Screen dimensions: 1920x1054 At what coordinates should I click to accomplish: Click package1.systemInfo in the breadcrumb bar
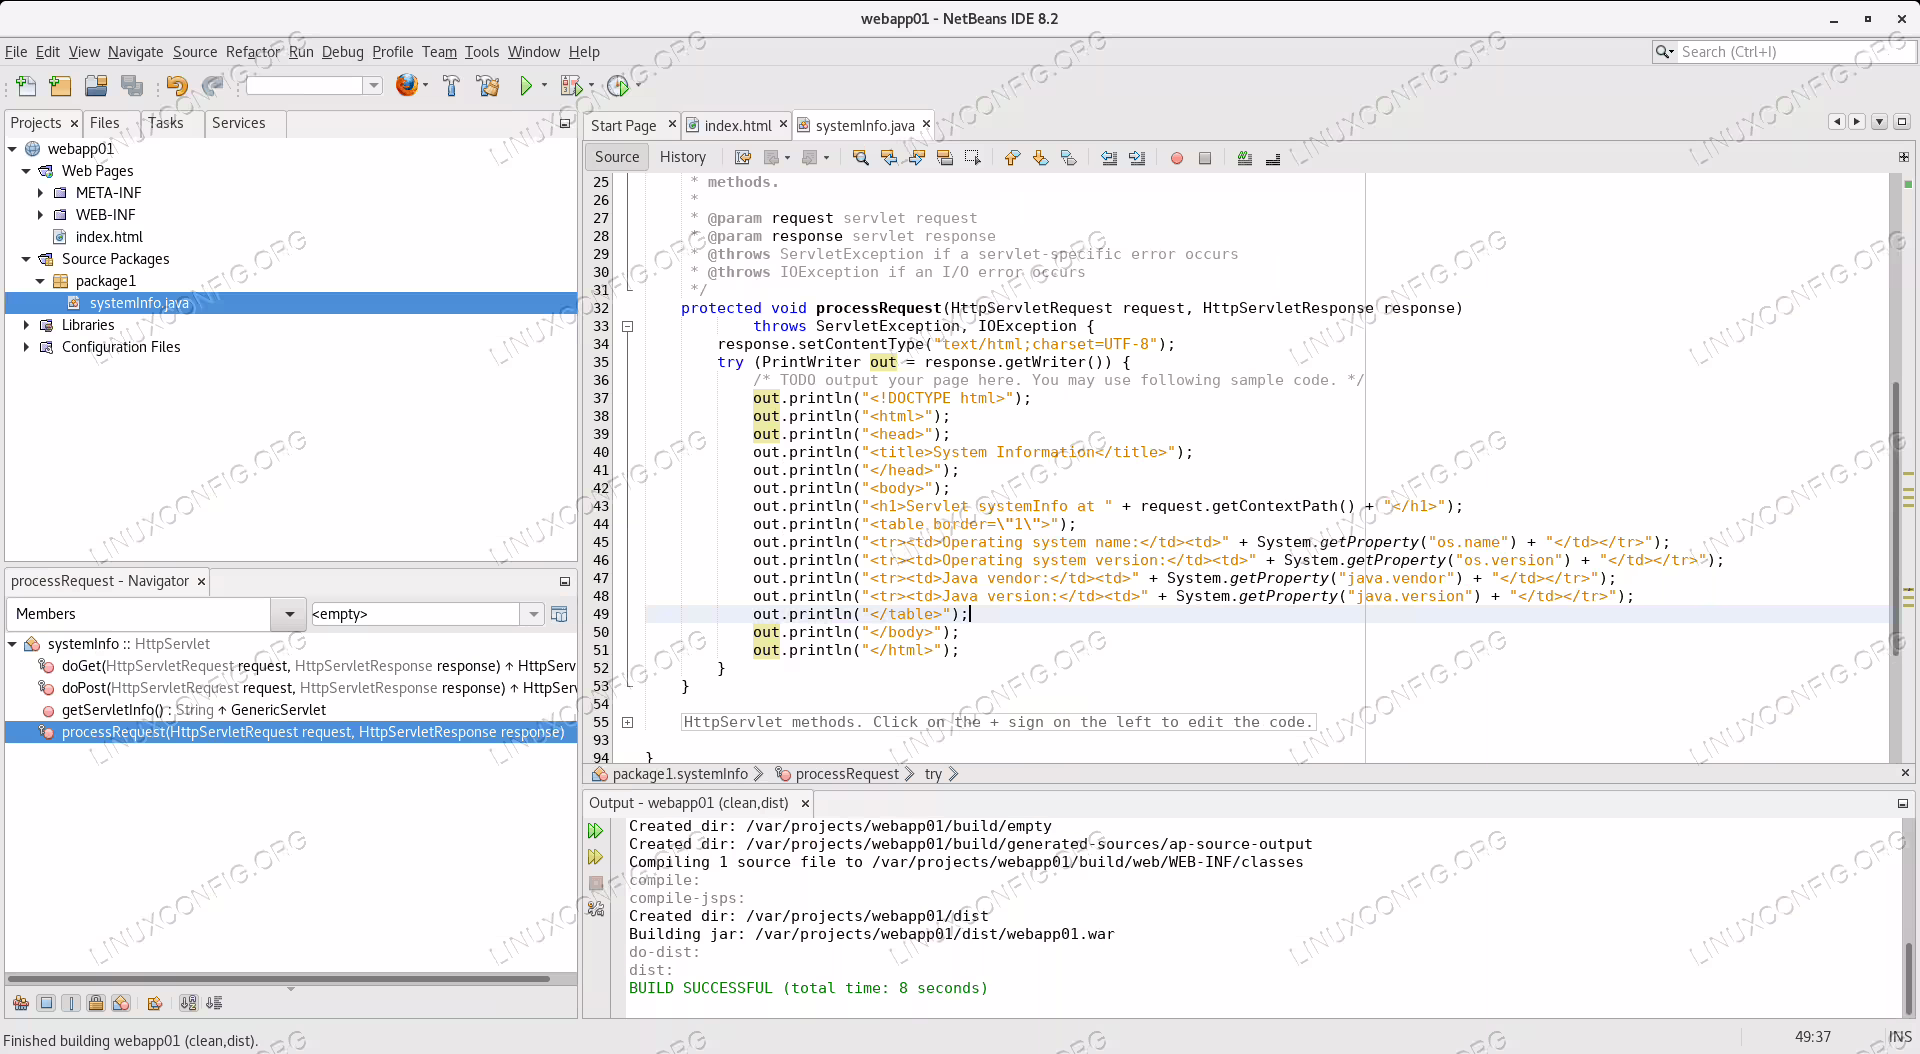(x=680, y=774)
